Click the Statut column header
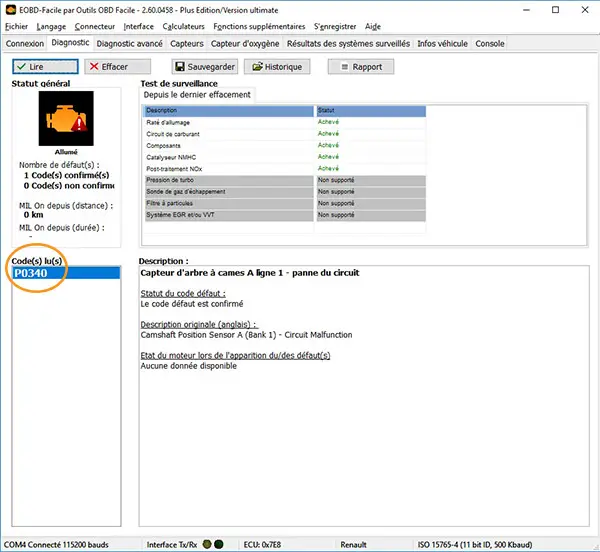The image size is (600, 552). pyautogui.click(x=370, y=110)
